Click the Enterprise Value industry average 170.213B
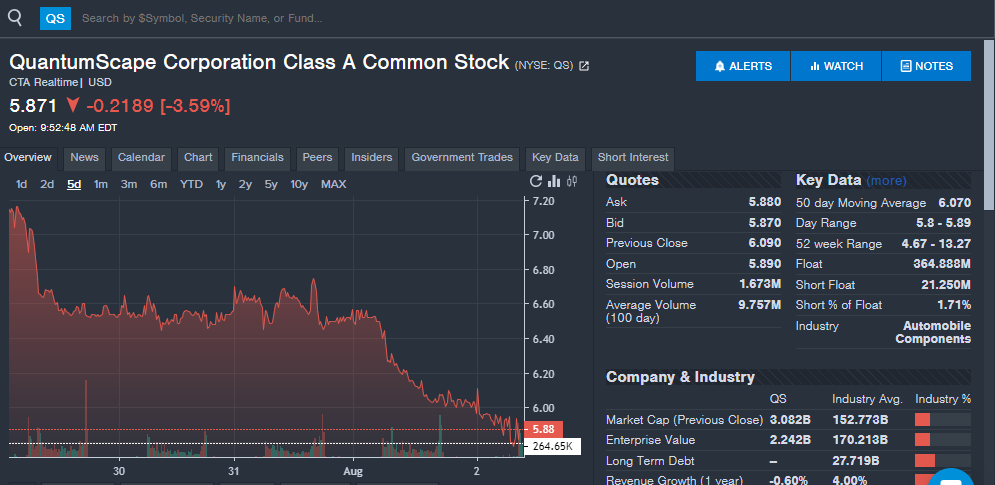 pyautogui.click(x=860, y=440)
